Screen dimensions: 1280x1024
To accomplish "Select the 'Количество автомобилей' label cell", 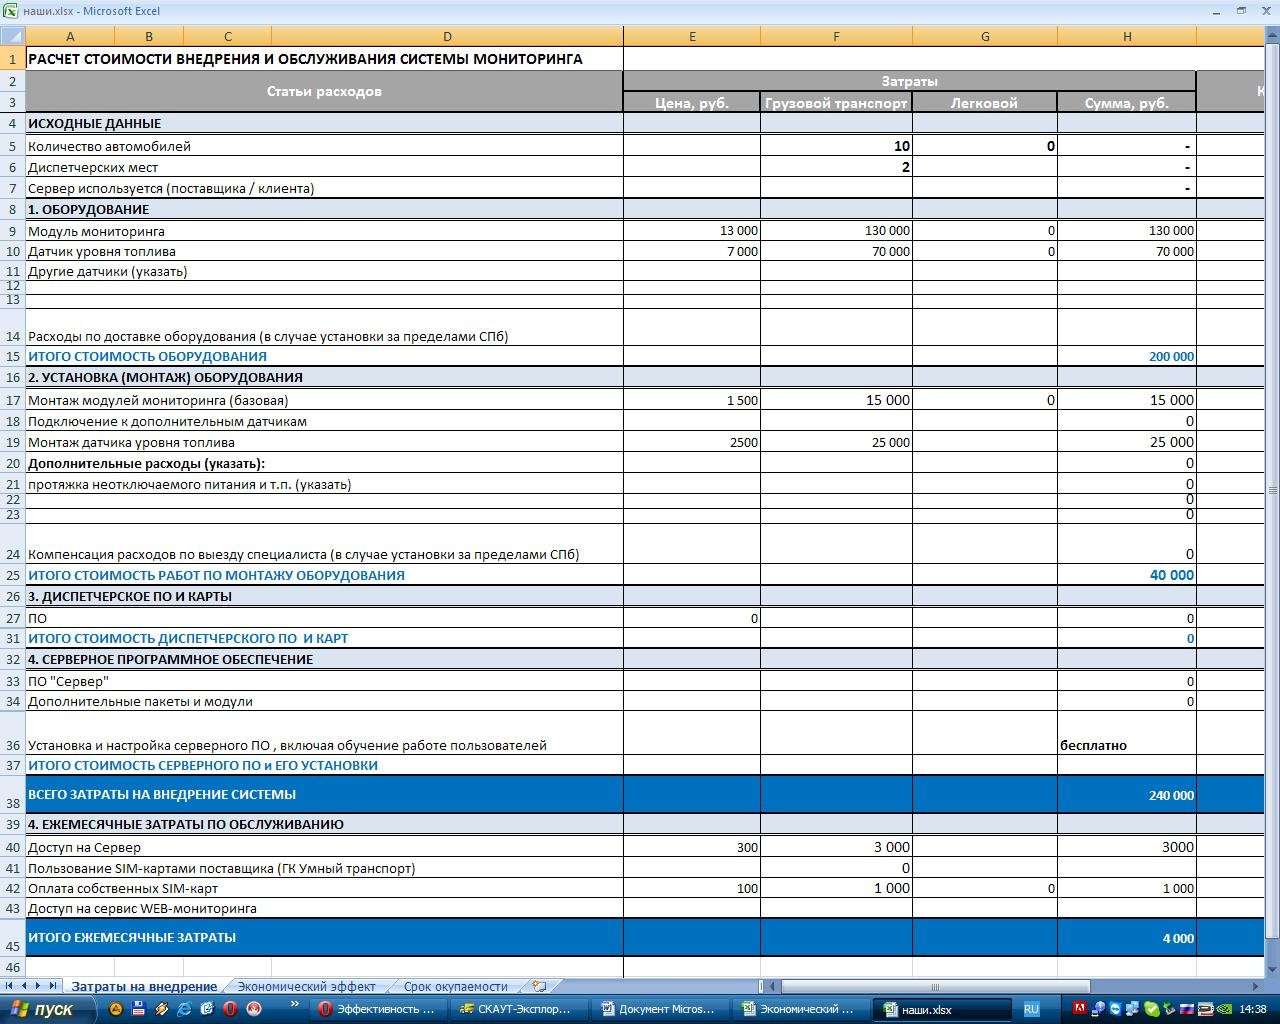I will click(x=324, y=146).
